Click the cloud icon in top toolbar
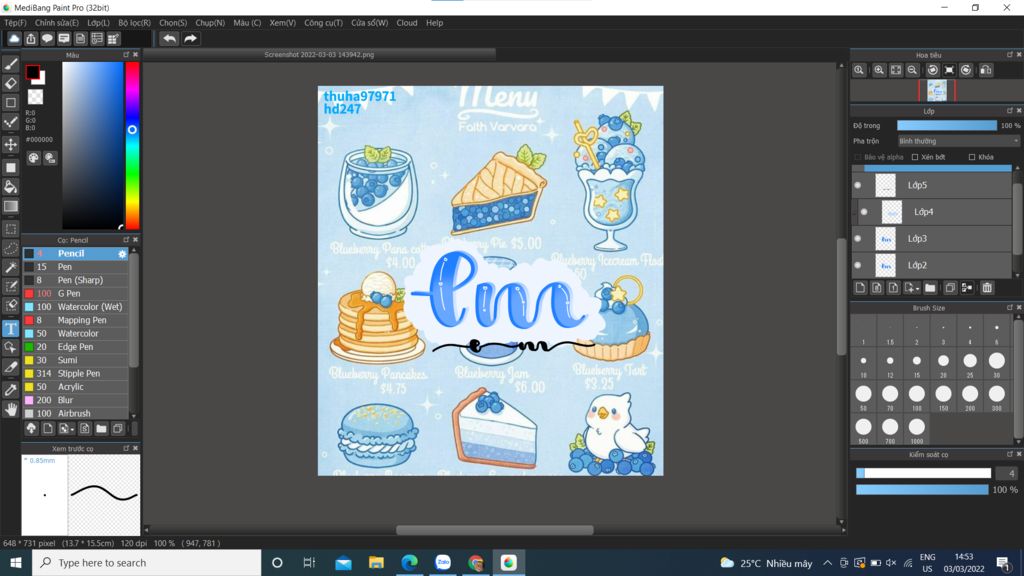 (14, 39)
